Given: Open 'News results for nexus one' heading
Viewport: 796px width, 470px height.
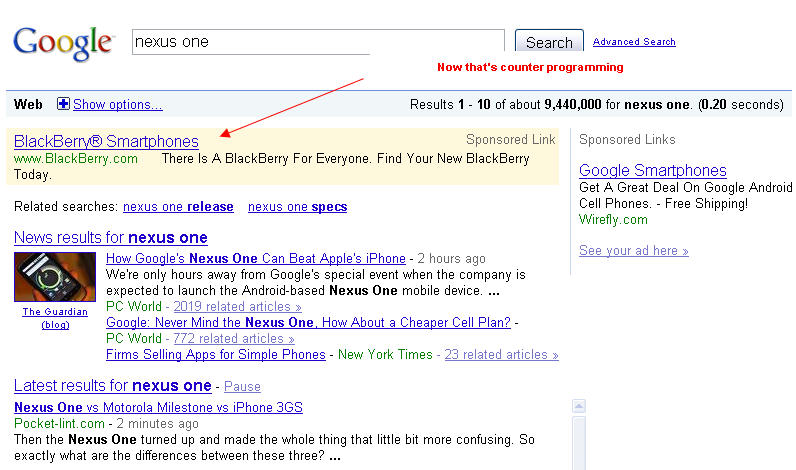Looking at the screenshot, I should click(x=111, y=238).
